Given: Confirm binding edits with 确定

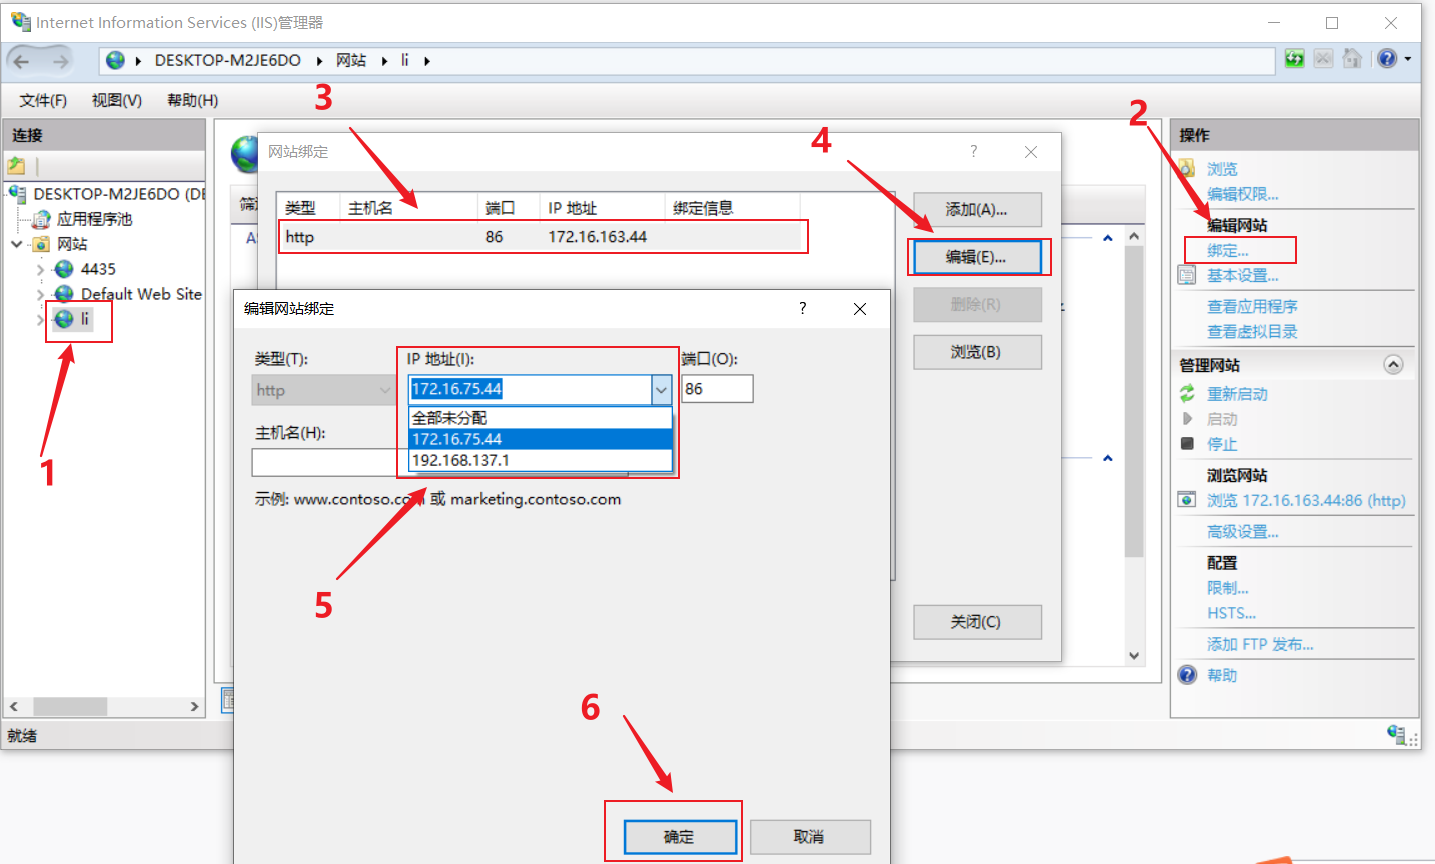Looking at the screenshot, I should click(679, 837).
